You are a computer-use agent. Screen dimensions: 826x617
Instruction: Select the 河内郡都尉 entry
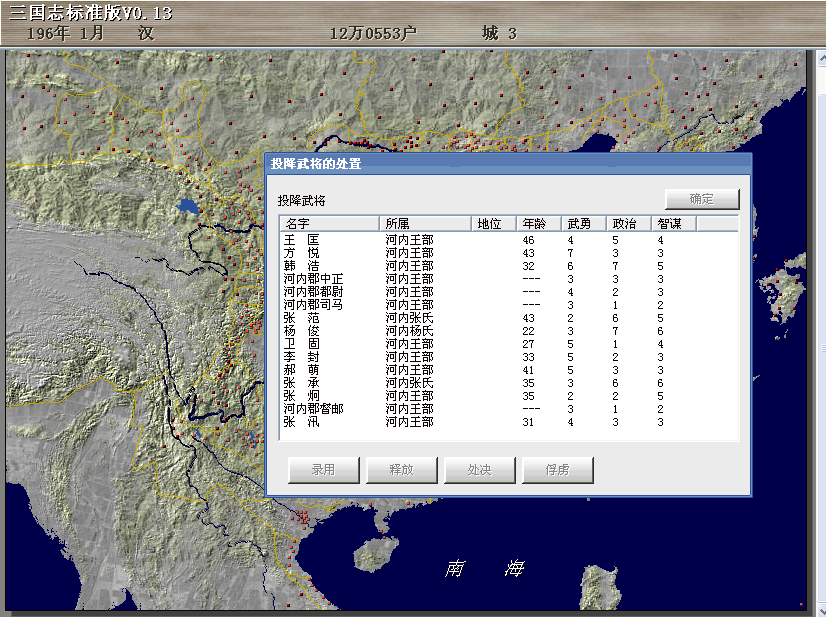(x=313, y=292)
